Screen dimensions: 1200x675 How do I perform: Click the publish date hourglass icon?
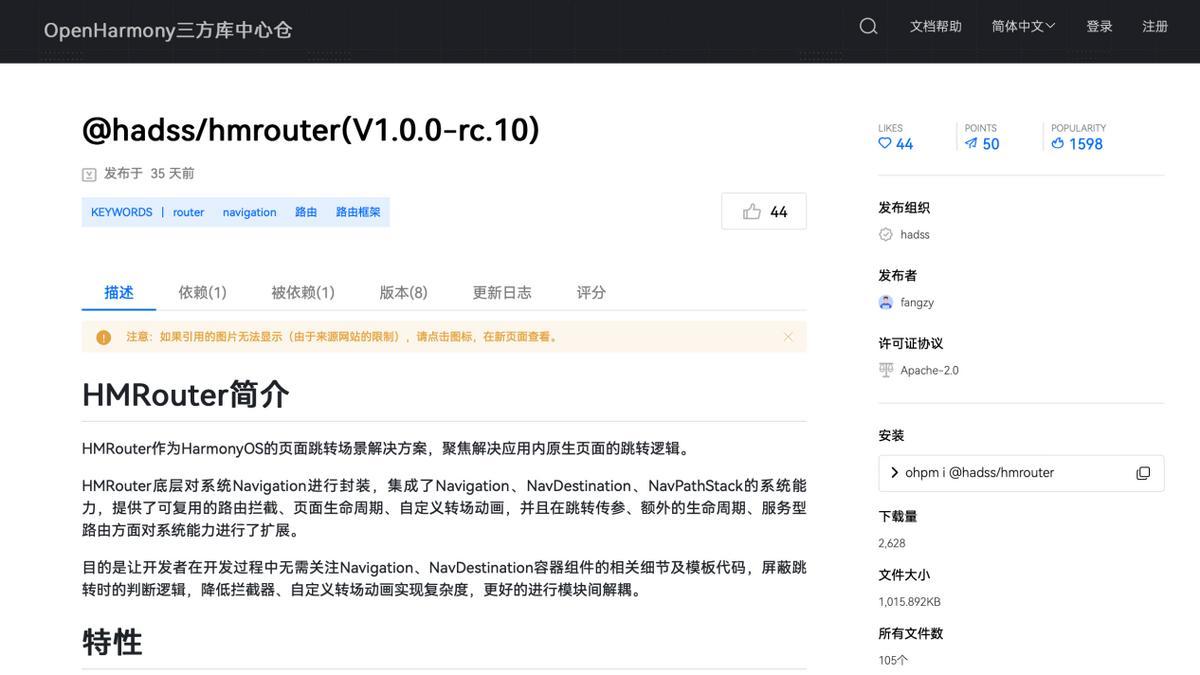pyautogui.click(x=89, y=174)
